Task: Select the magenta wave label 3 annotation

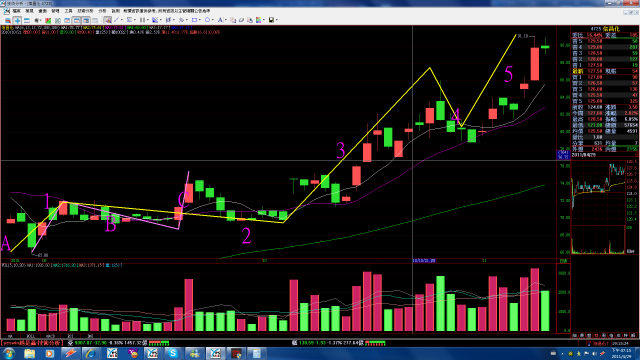Action: [341, 150]
